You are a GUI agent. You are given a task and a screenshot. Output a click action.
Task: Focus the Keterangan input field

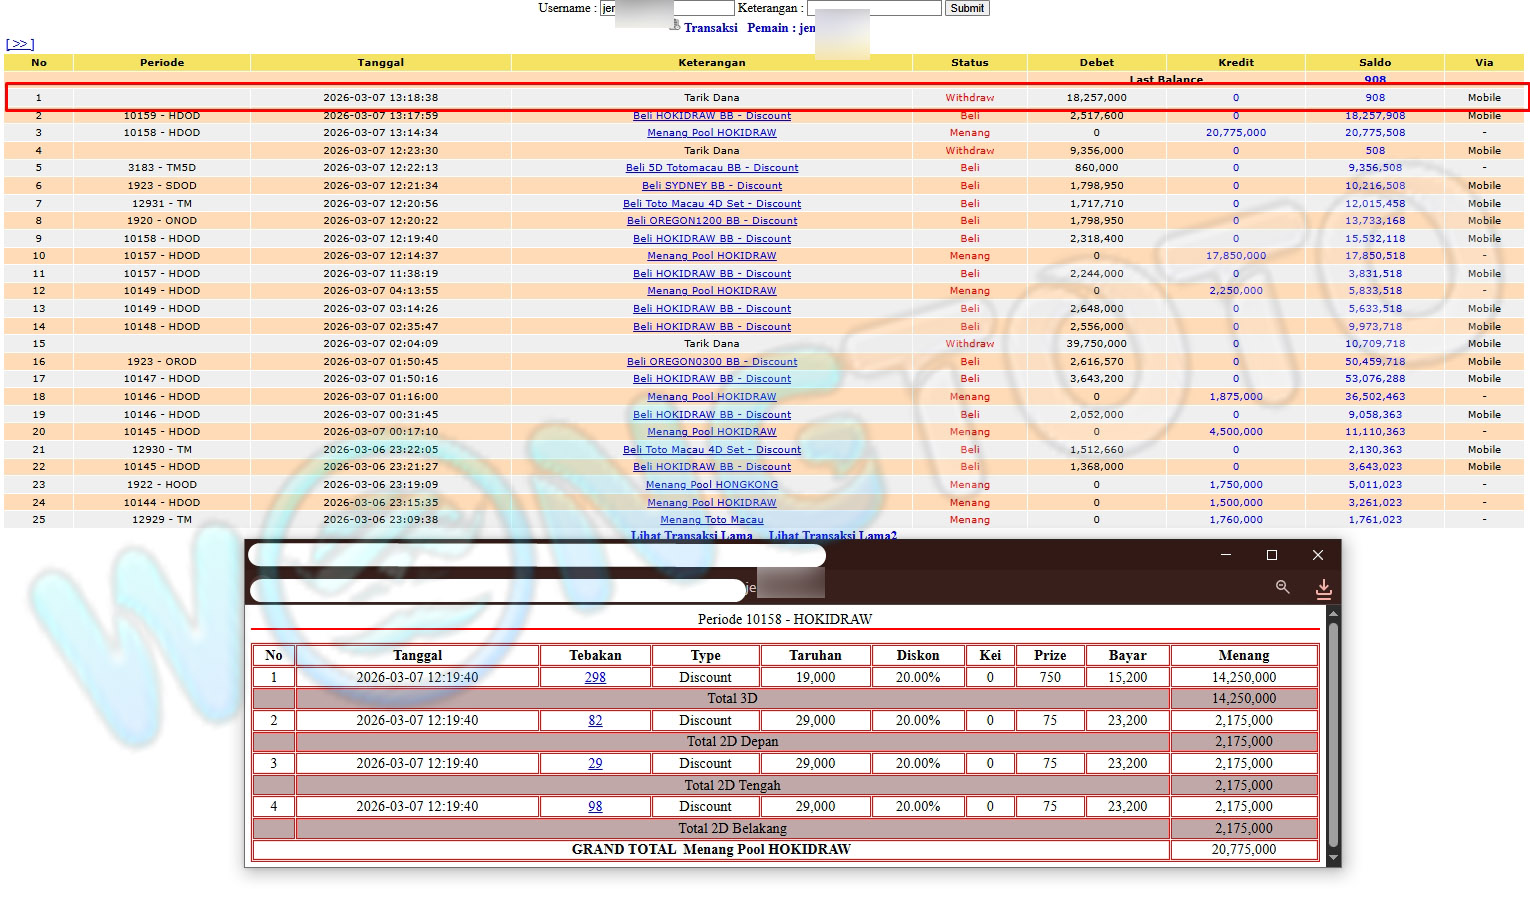[875, 8]
